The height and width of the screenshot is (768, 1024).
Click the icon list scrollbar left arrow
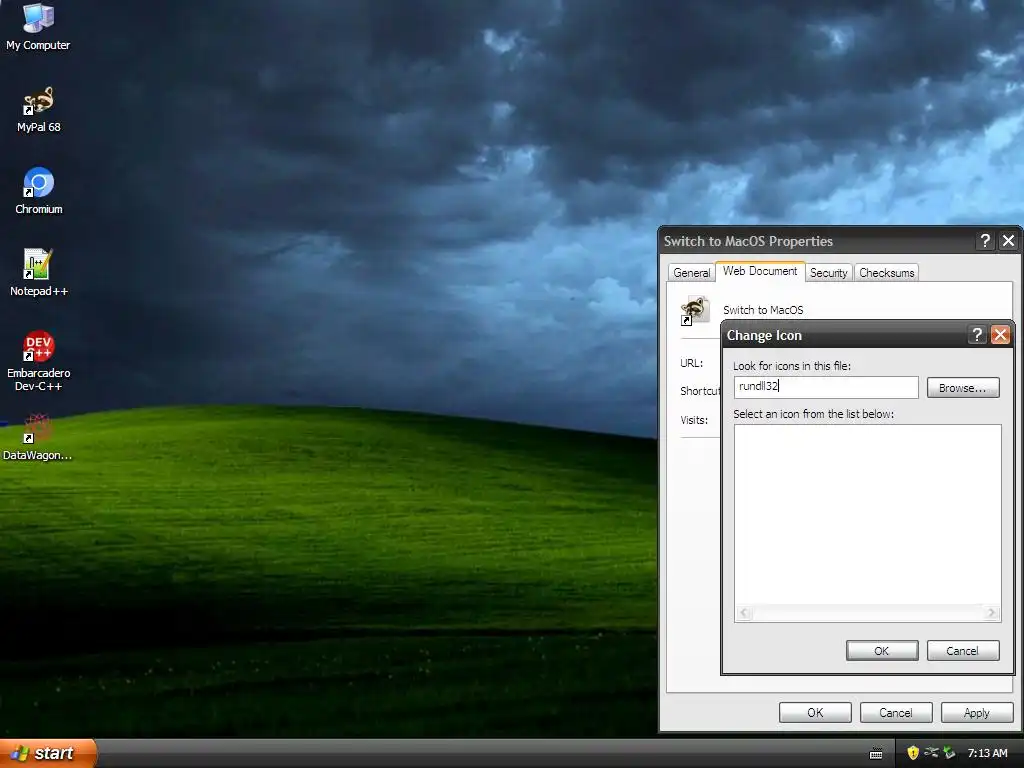(744, 613)
